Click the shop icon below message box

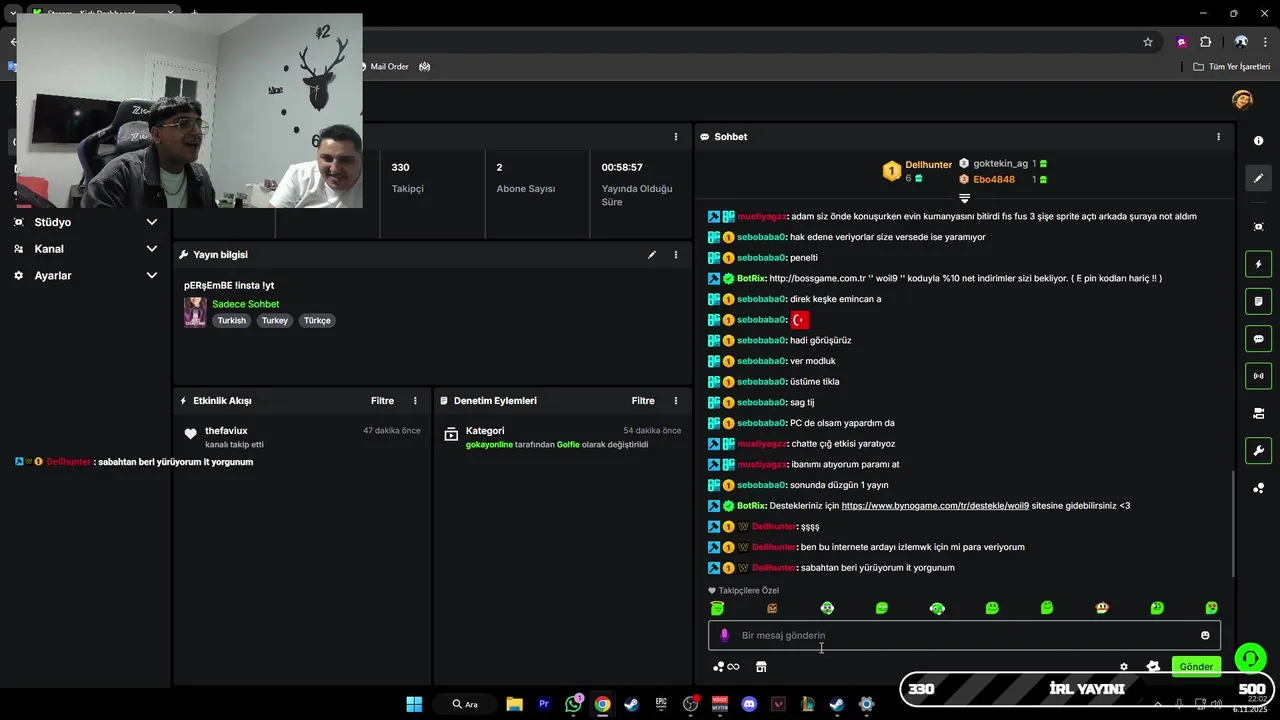click(x=760, y=667)
